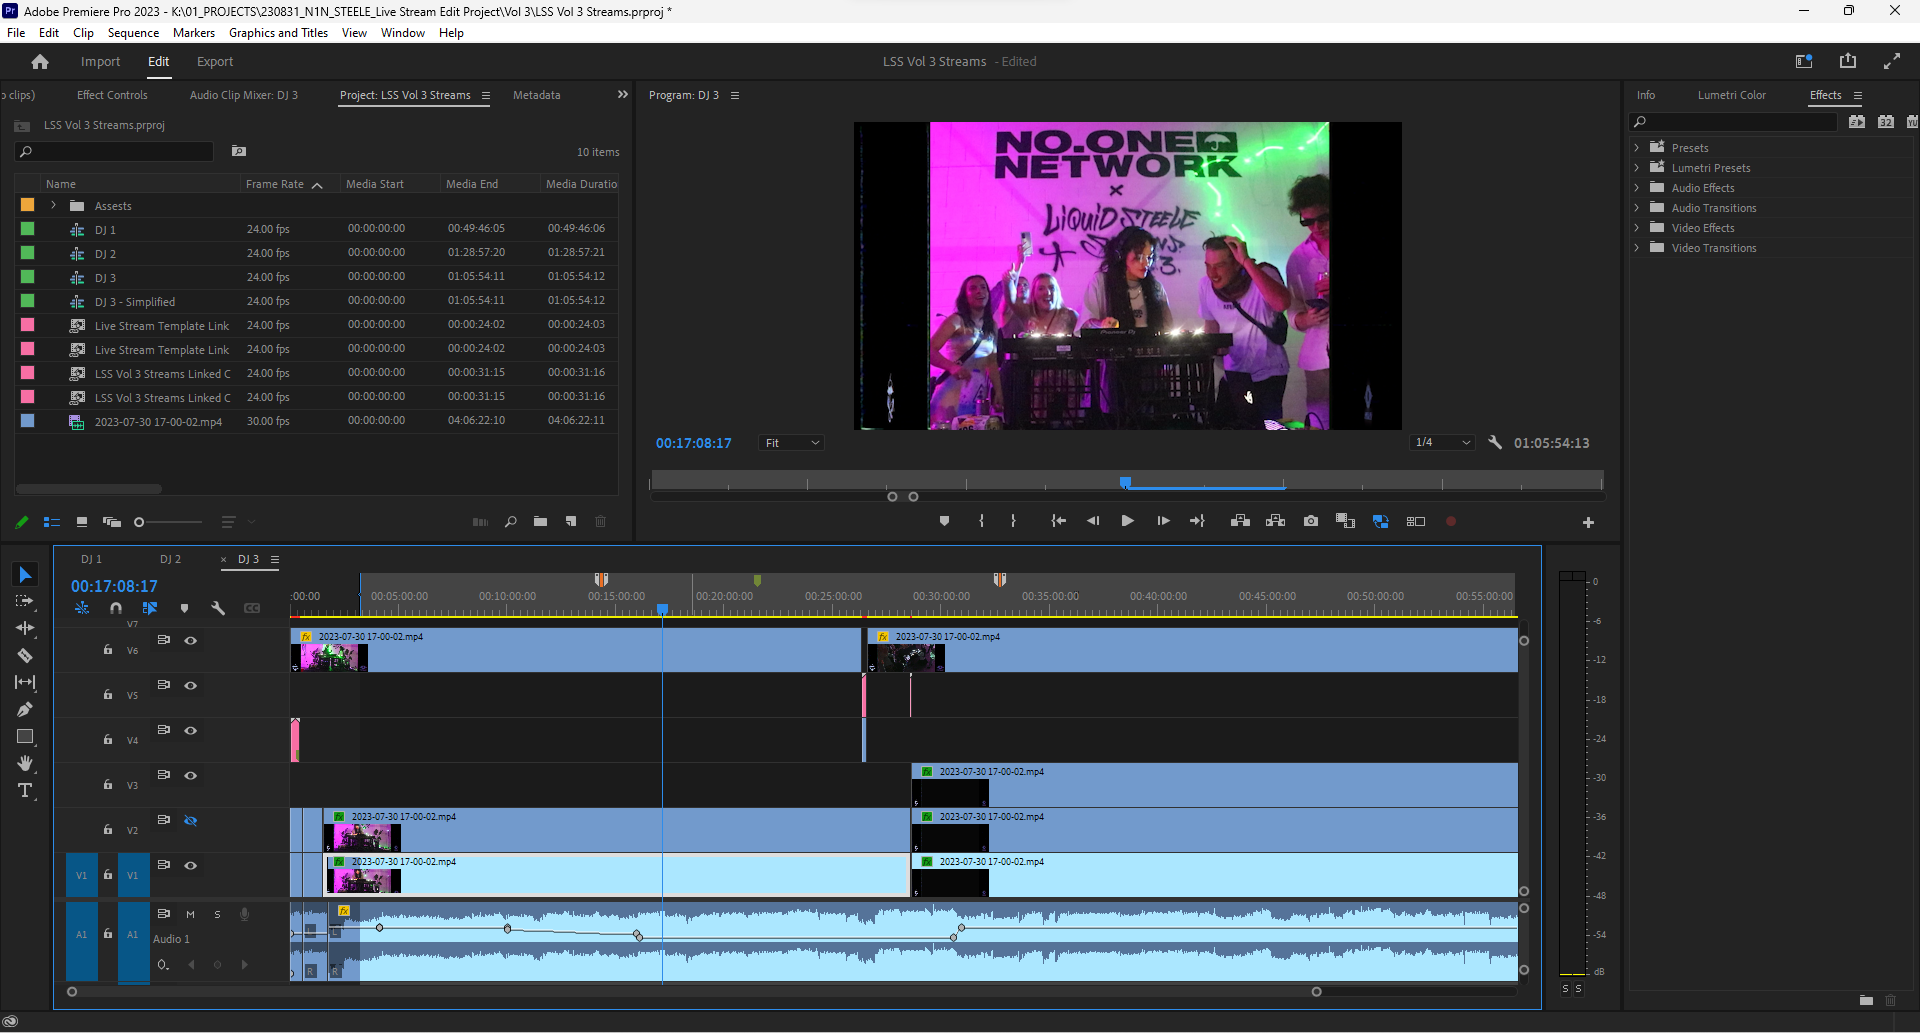1920x1033 pixels.
Task: Select the Razor tool
Action: (25, 656)
